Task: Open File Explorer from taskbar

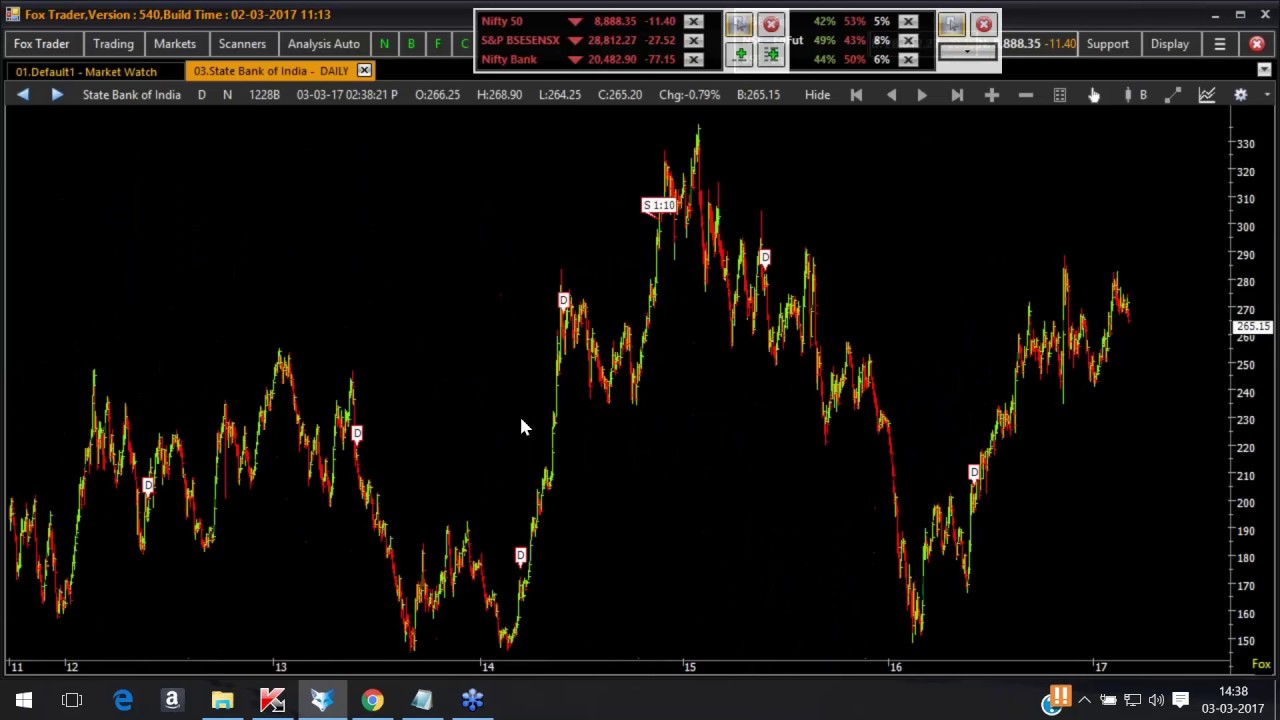Action: (222, 700)
